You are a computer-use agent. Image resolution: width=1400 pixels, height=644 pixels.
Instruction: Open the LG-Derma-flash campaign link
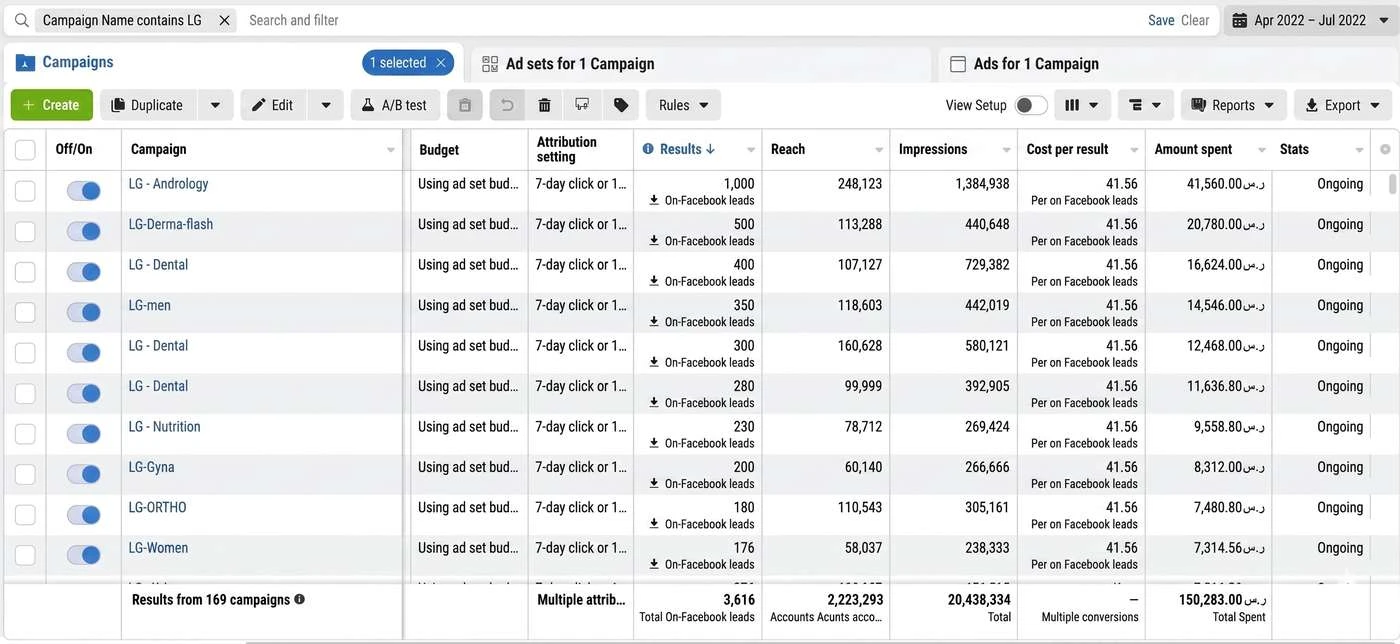pos(171,224)
